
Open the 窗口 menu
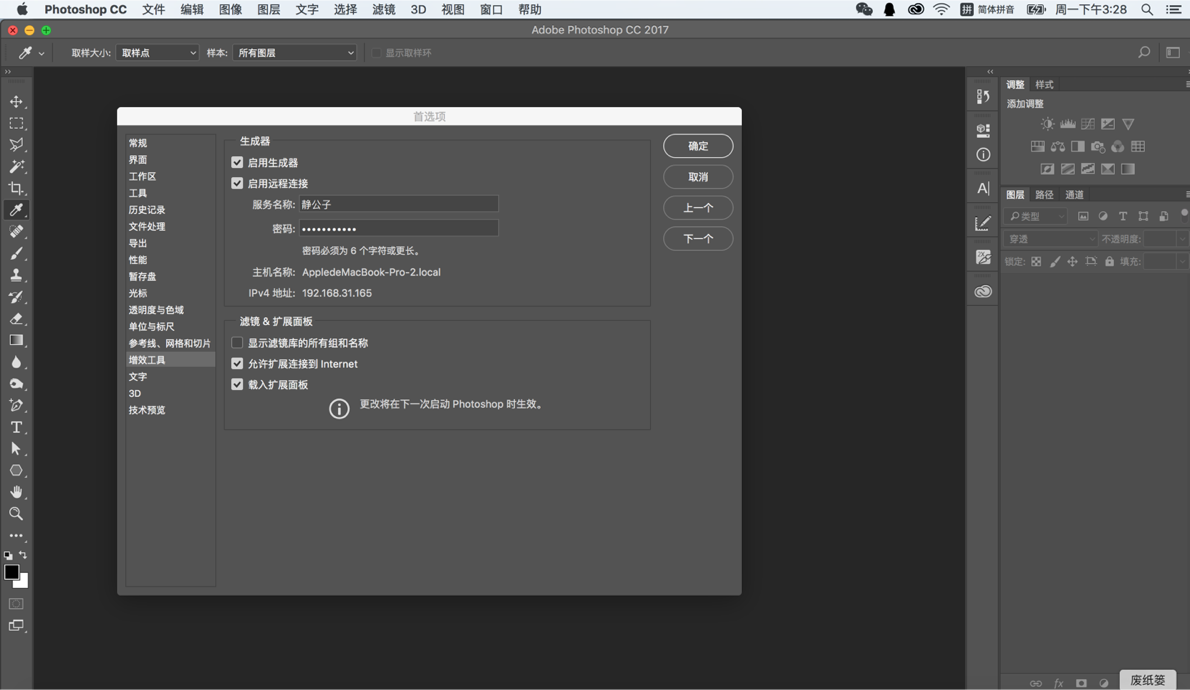point(491,10)
